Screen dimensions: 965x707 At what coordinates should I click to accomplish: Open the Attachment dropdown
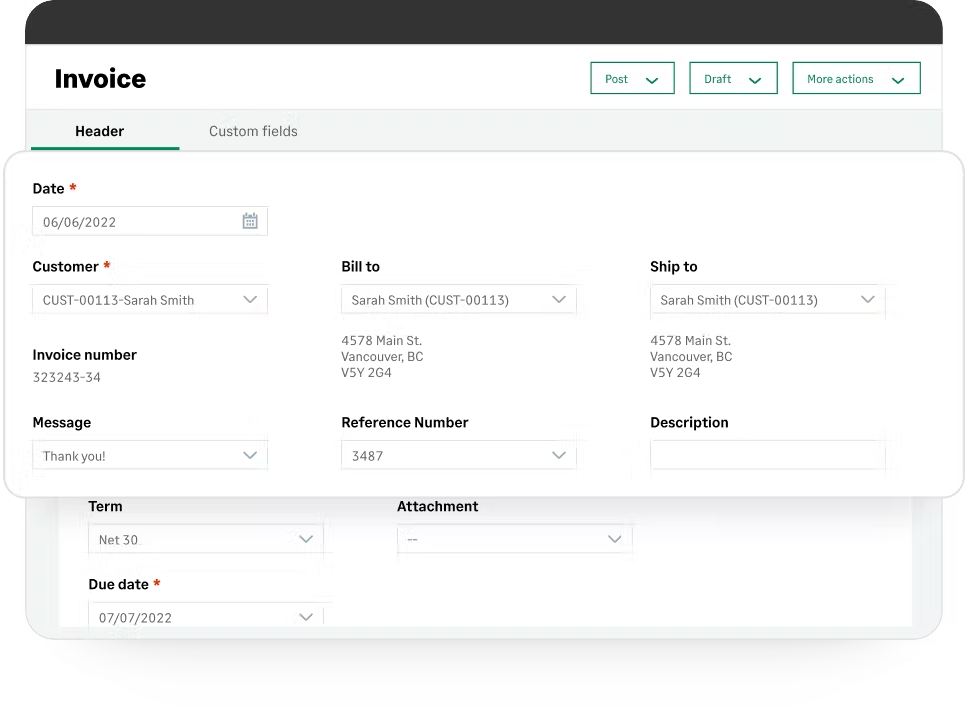pos(515,539)
